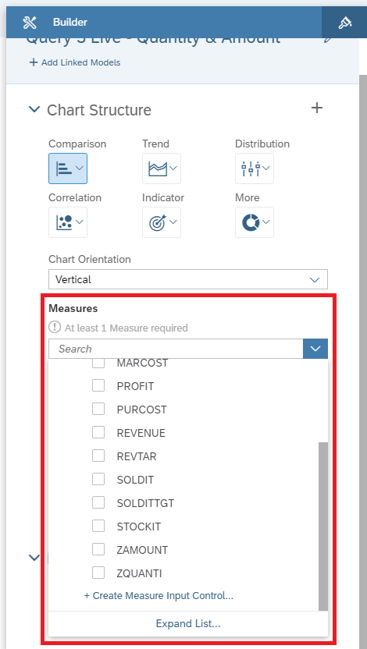Collapse the Chart Structure section
367x649 pixels.
pos(34,110)
